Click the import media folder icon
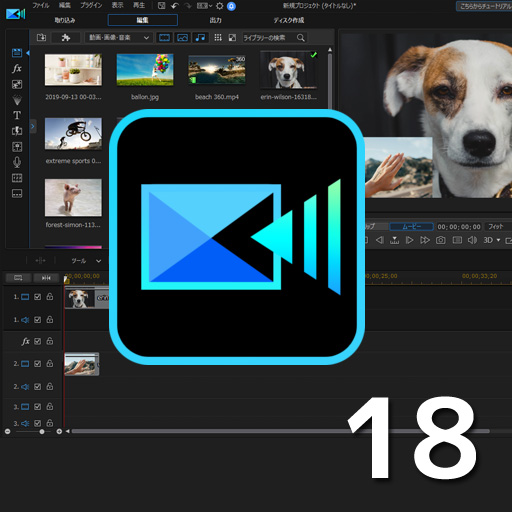The width and height of the screenshot is (512, 512). click(41, 37)
